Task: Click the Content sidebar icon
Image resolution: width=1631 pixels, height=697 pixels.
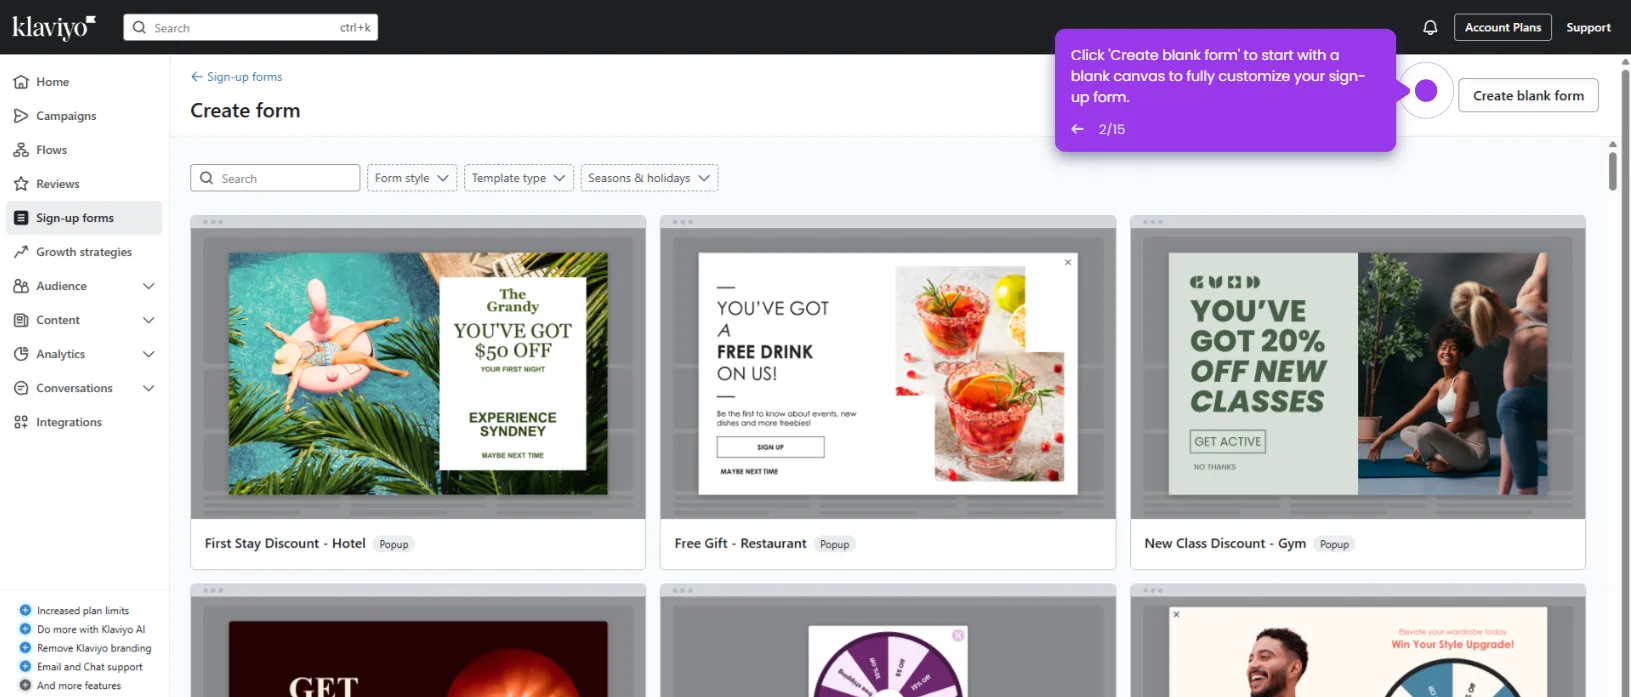Action: pos(21,320)
